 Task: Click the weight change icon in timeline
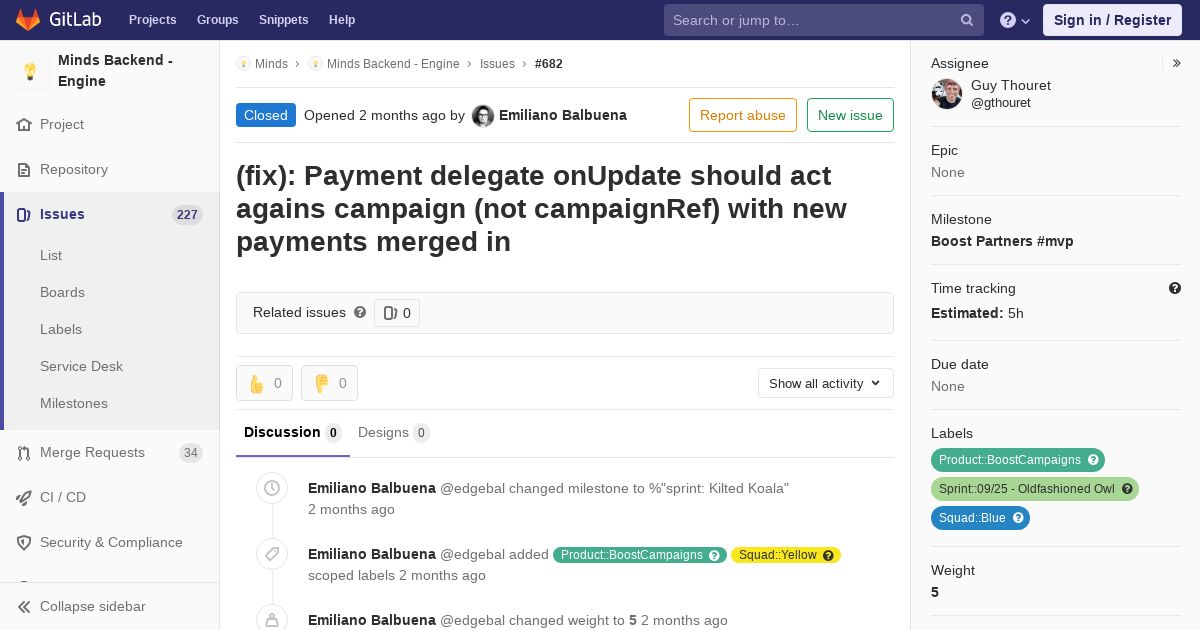click(272, 620)
